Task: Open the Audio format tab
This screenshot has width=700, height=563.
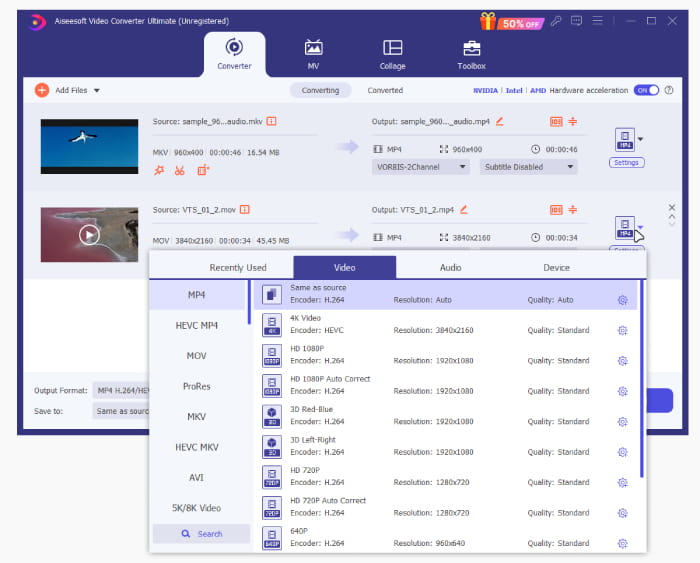Action: point(450,267)
